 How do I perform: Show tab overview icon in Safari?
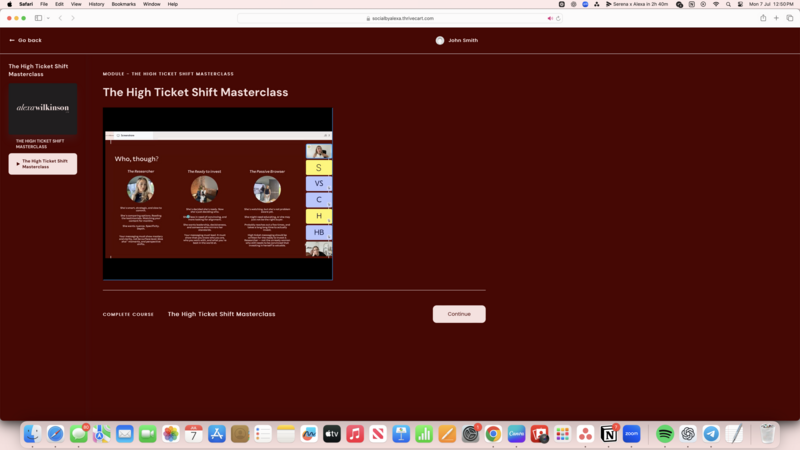[790, 18]
